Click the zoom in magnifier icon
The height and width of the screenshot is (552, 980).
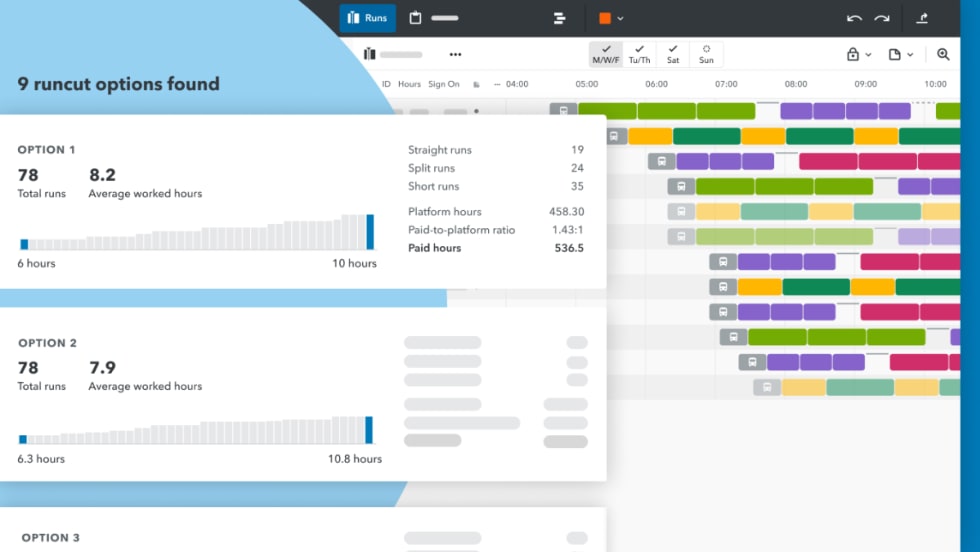943,54
